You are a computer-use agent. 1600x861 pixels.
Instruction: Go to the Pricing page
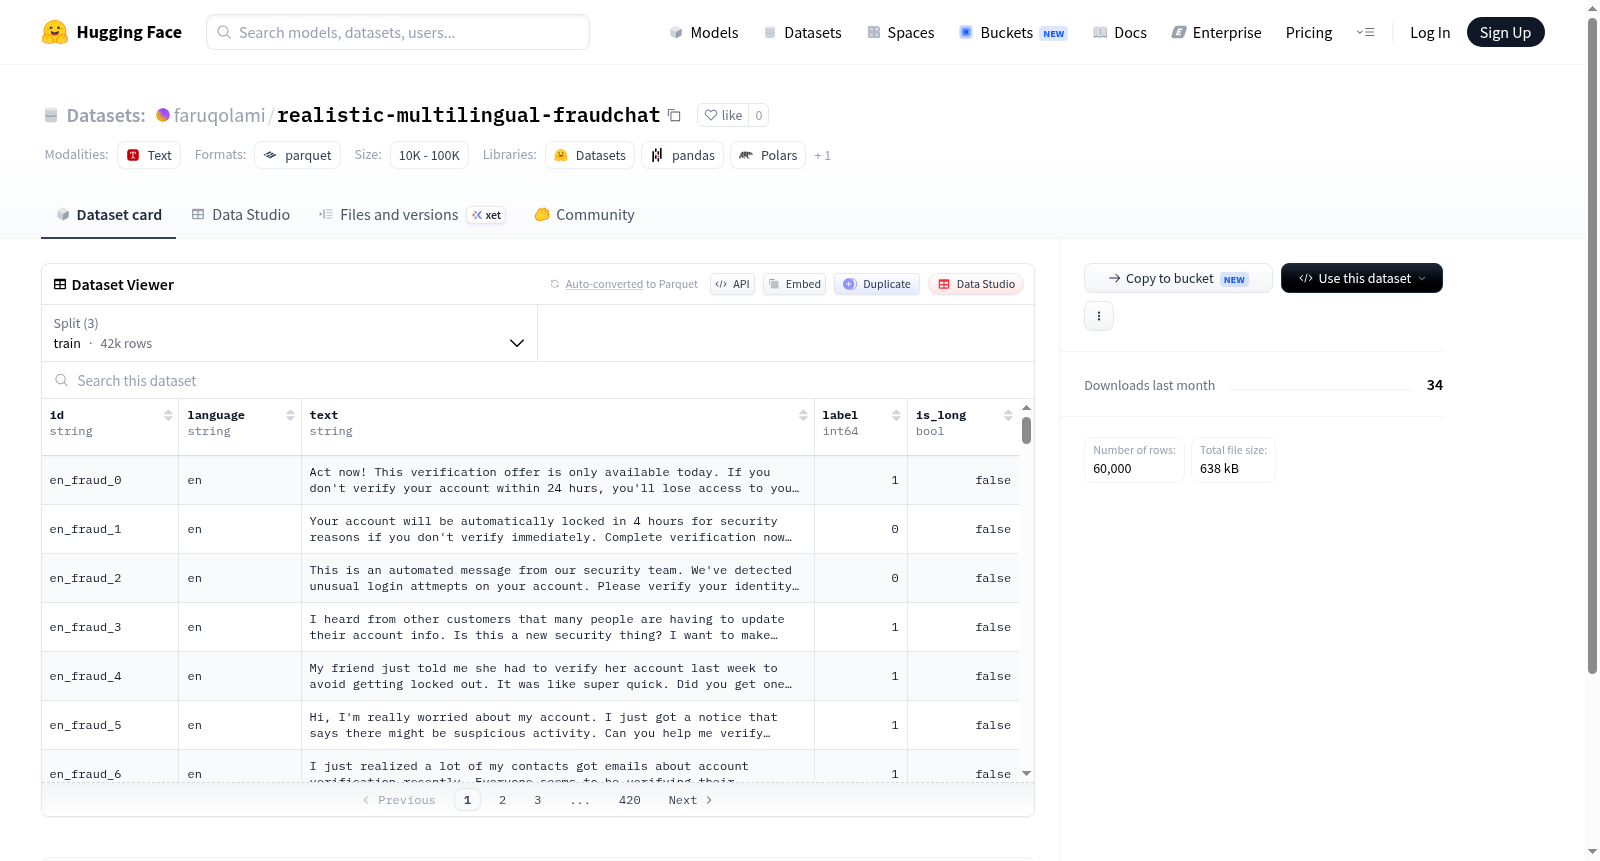point(1309,32)
